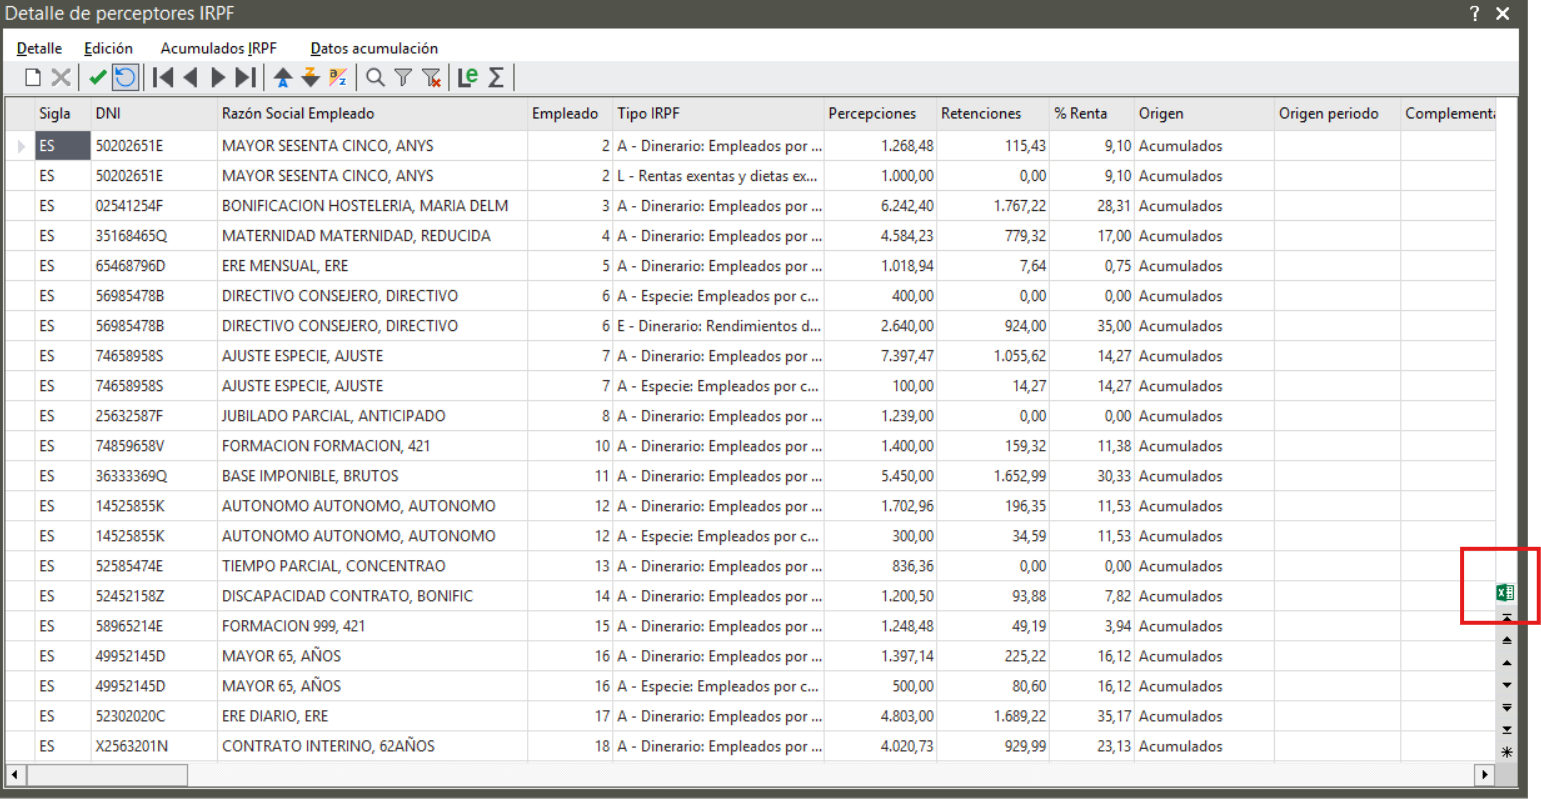Sort descending with the down-arrow Z icon
This screenshot has height=799, width=1541.
coord(310,77)
